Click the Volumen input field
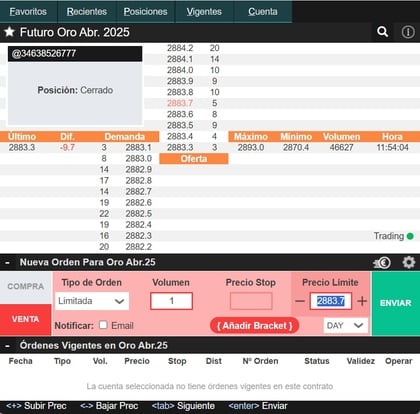This screenshot has height=414, width=420. tap(171, 301)
